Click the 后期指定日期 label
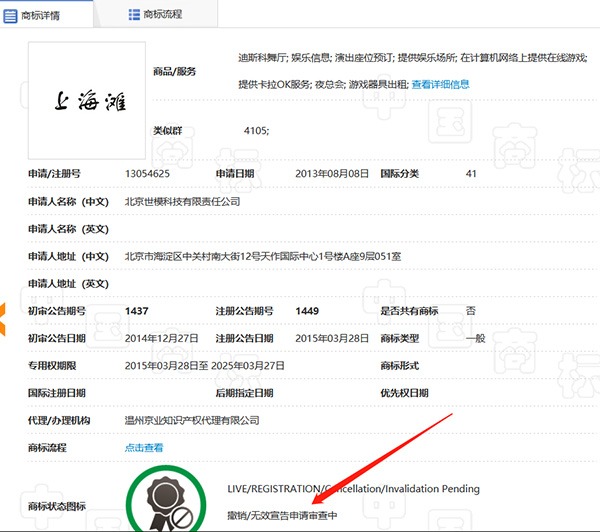This screenshot has height=532, width=600. [245, 393]
